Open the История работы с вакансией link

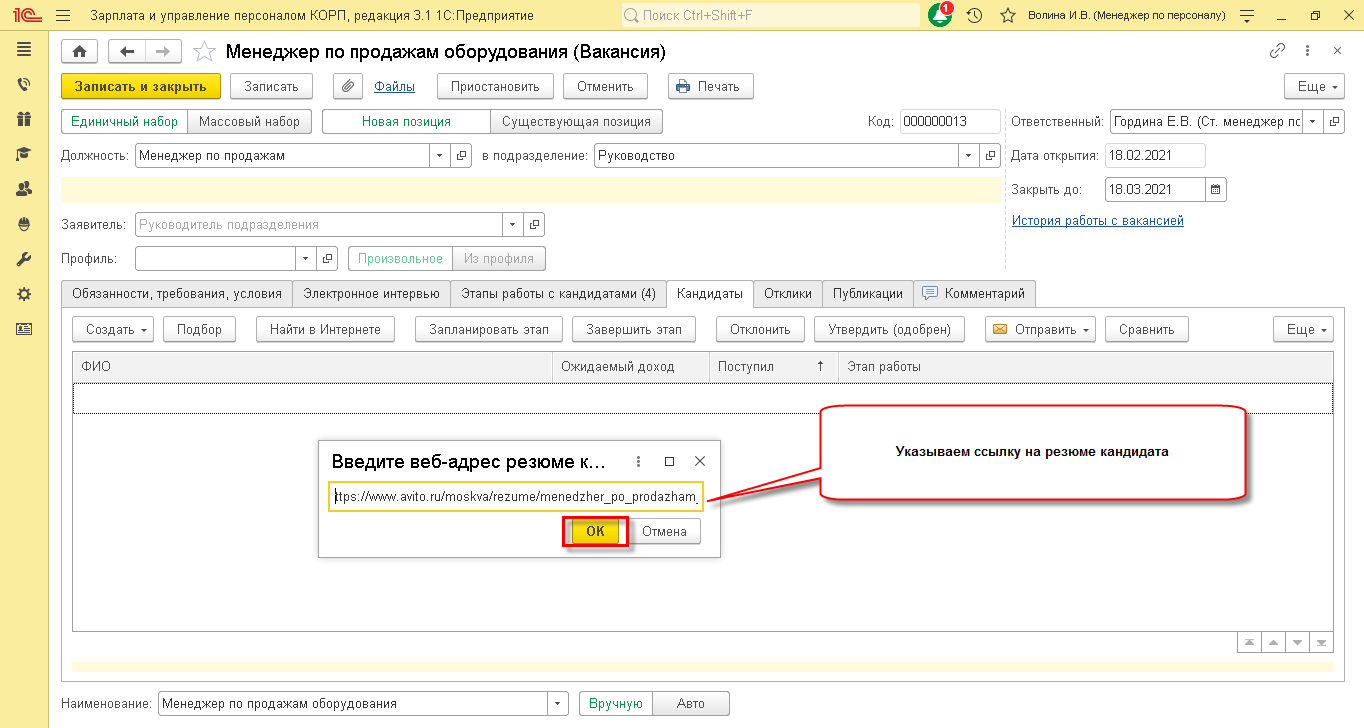[1098, 221]
